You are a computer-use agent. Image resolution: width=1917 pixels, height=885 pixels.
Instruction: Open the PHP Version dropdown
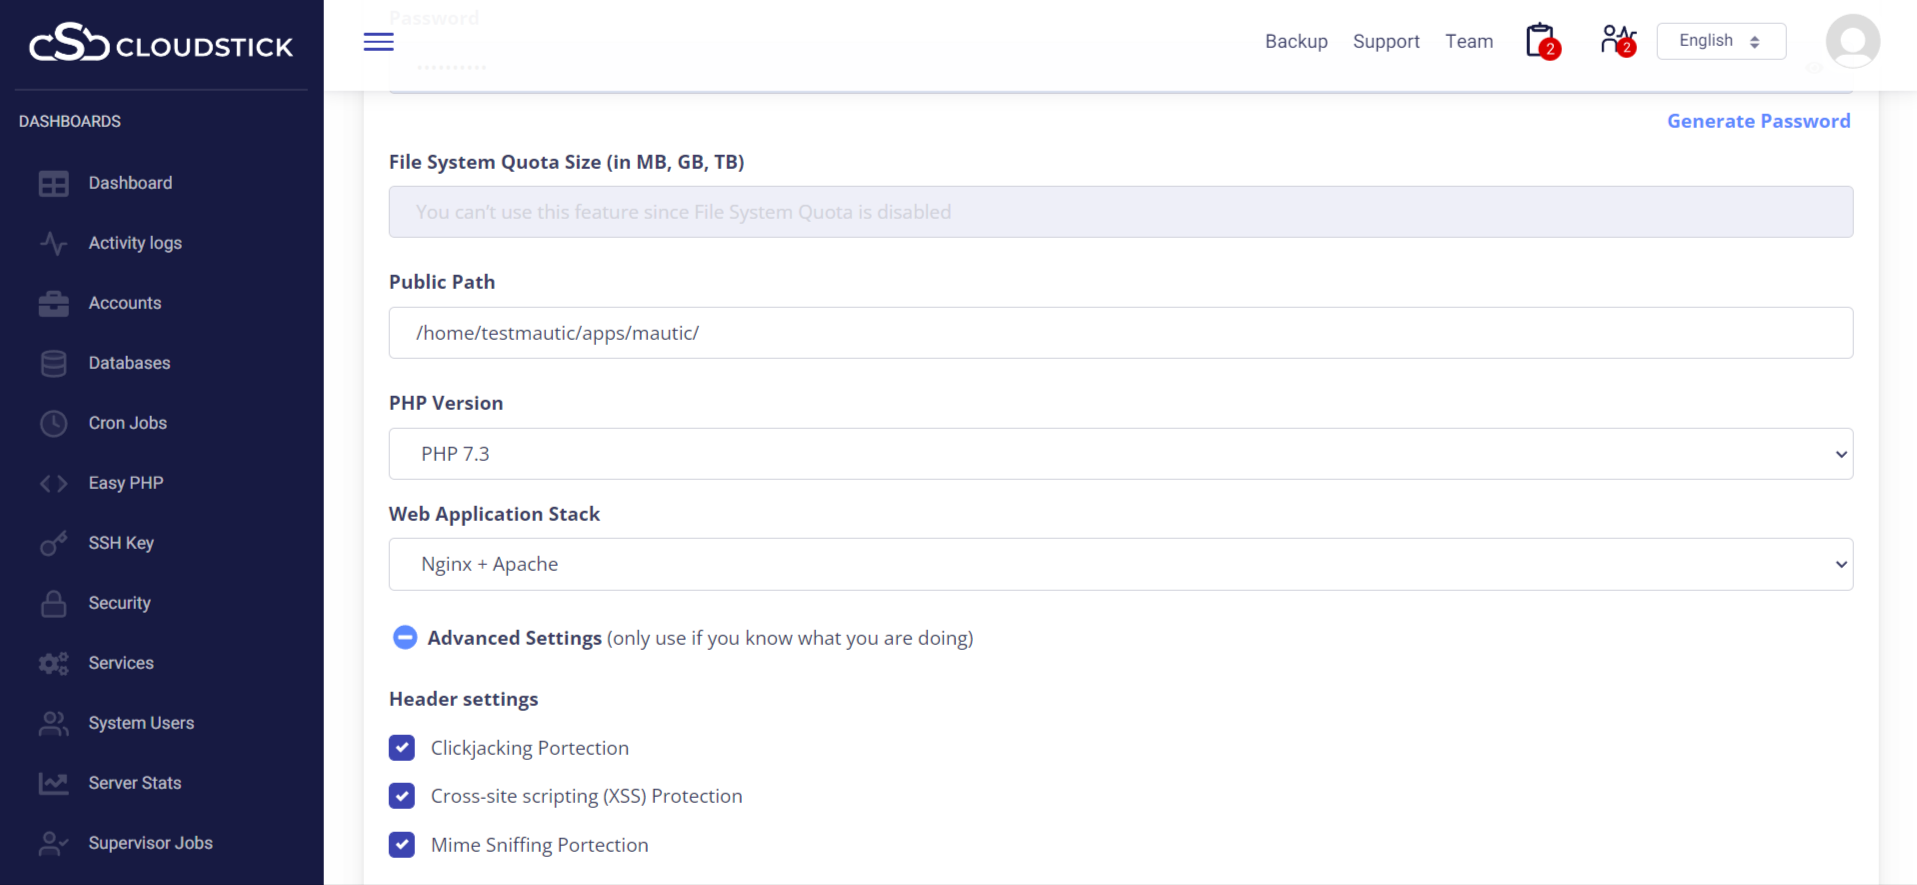pos(1120,454)
